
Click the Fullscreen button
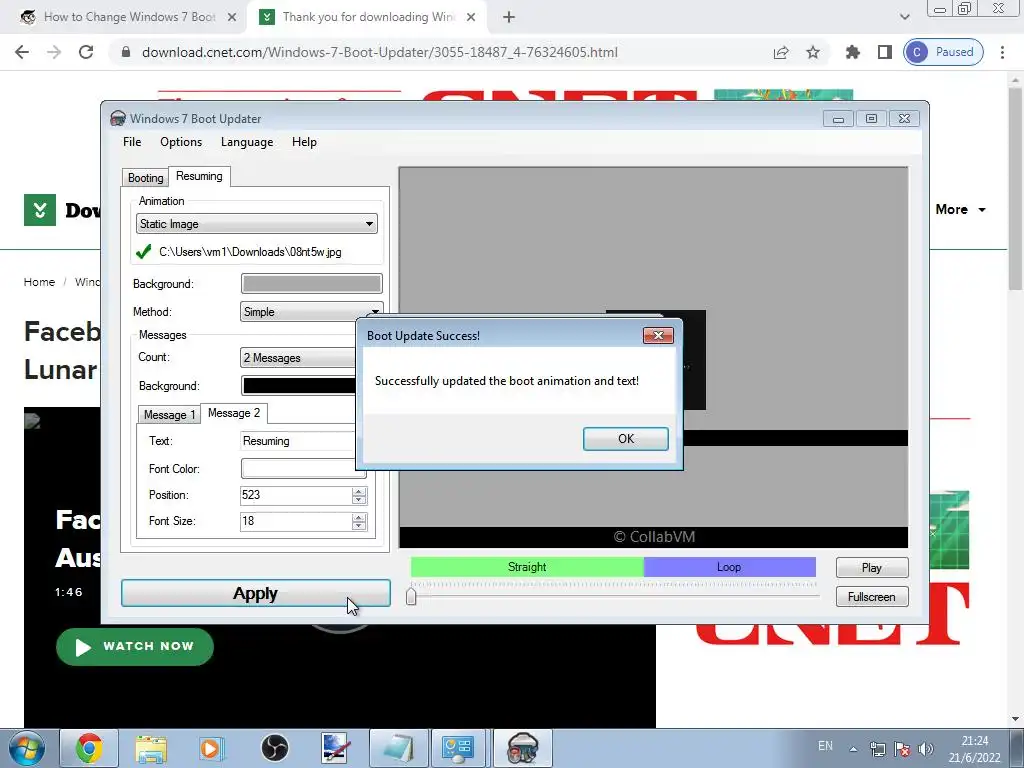872,597
